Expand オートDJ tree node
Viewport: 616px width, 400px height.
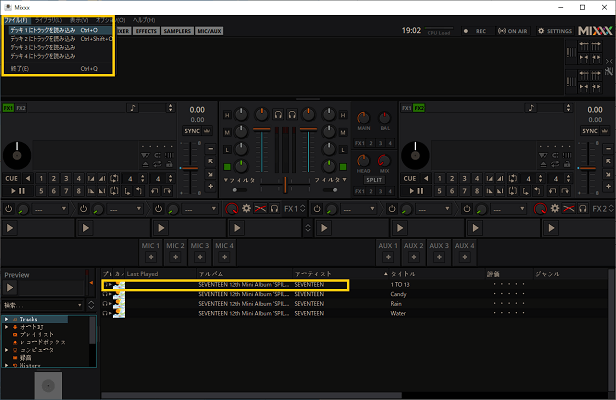[x=6, y=327]
